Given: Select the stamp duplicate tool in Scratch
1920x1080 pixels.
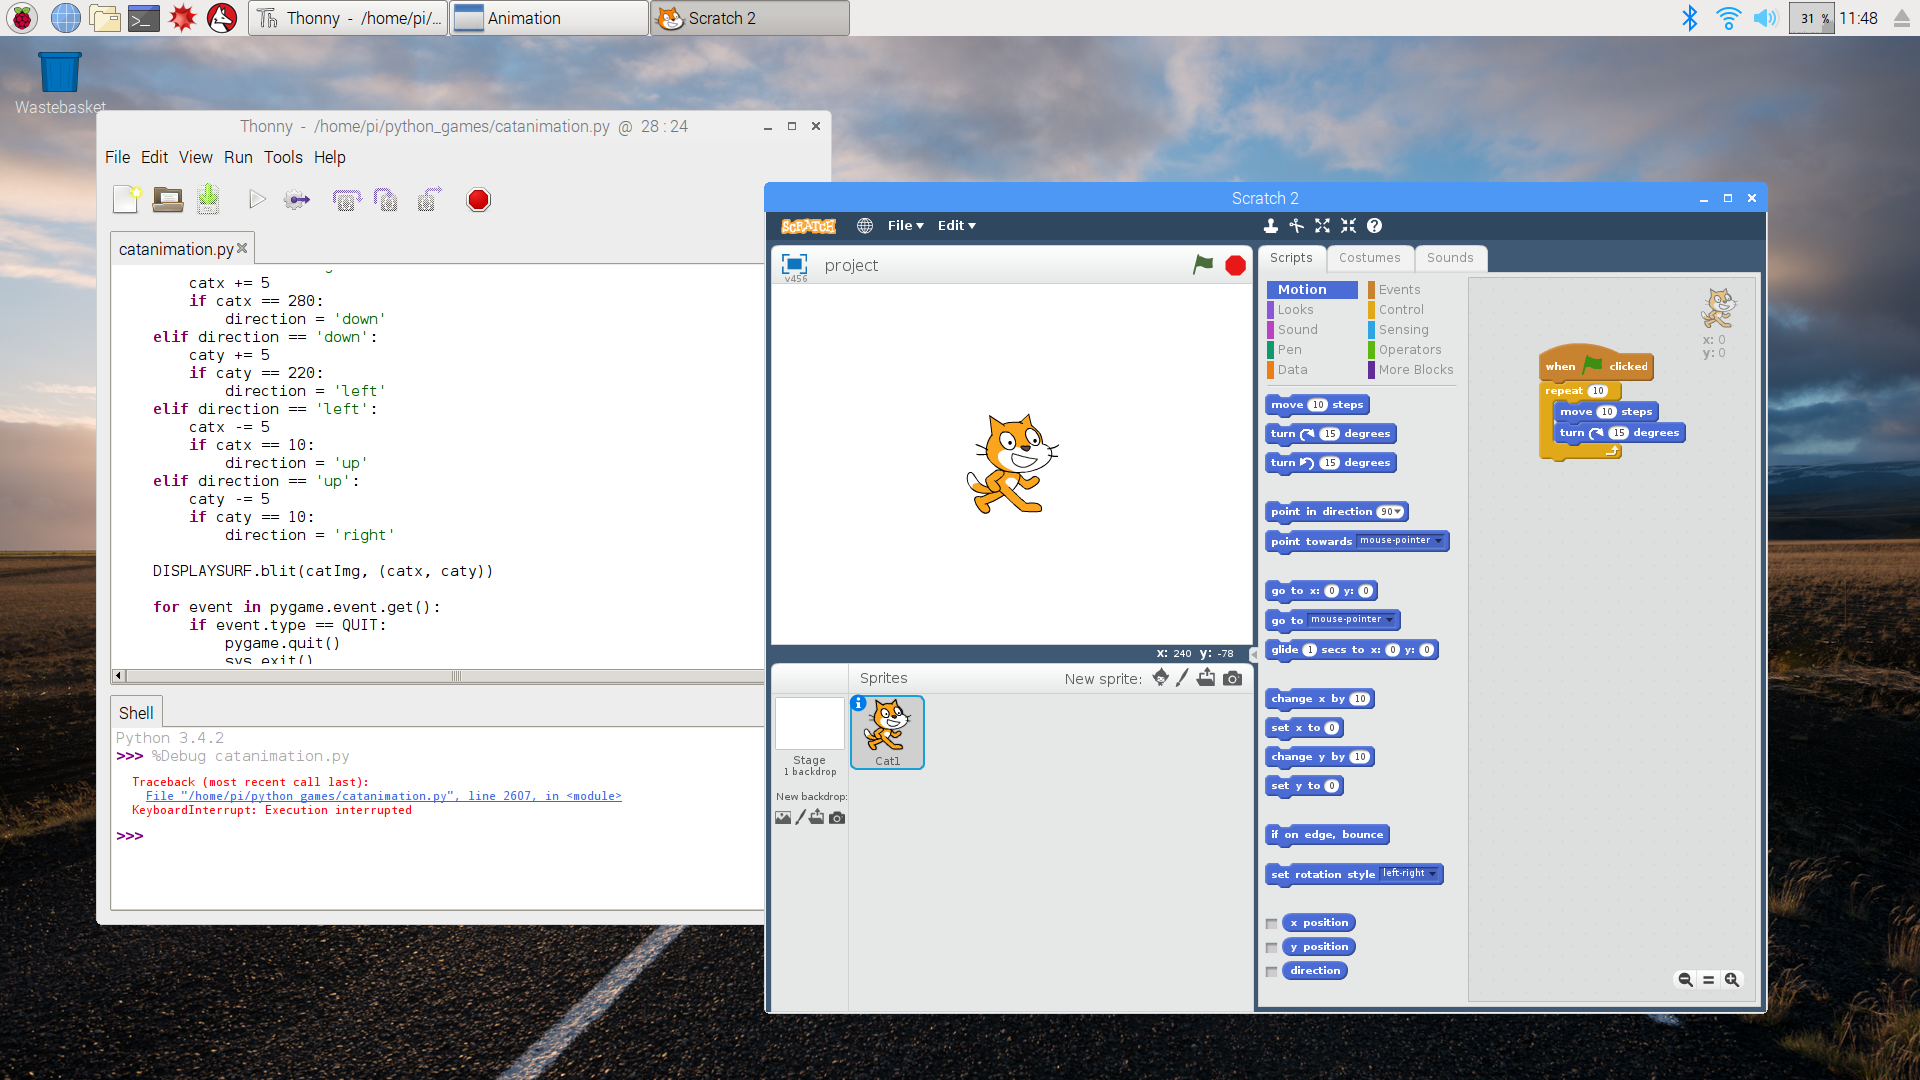Looking at the screenshot, I should (x=1271, y=225).
